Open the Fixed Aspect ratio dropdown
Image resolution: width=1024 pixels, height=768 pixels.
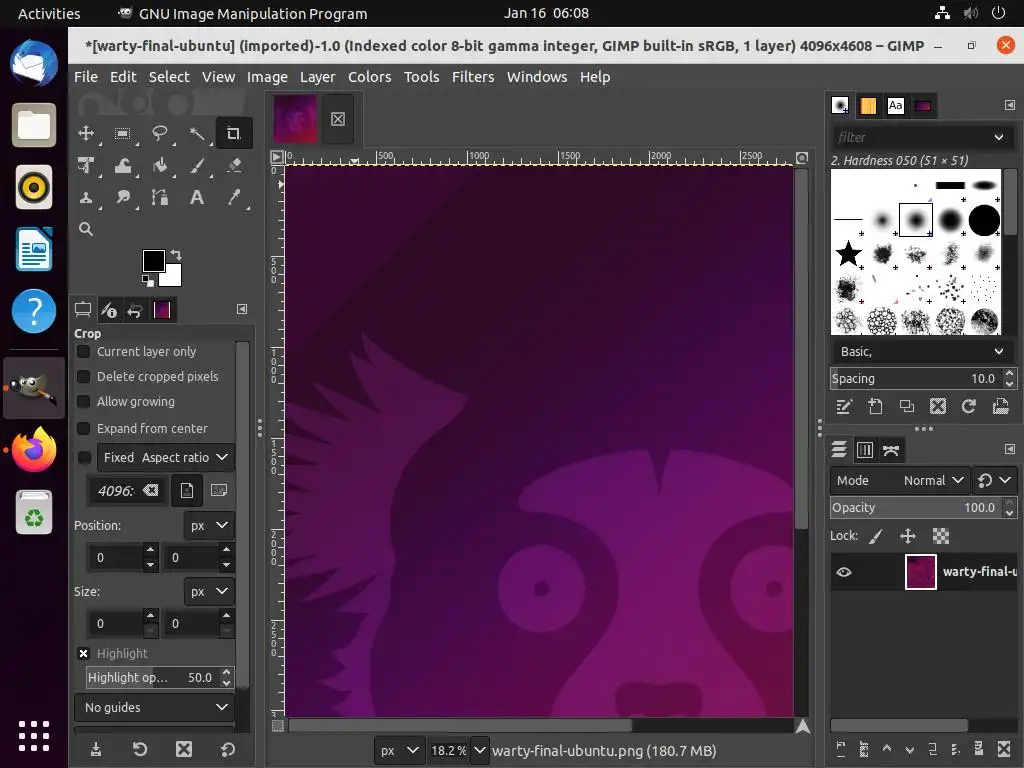click(x=166, y=457)
